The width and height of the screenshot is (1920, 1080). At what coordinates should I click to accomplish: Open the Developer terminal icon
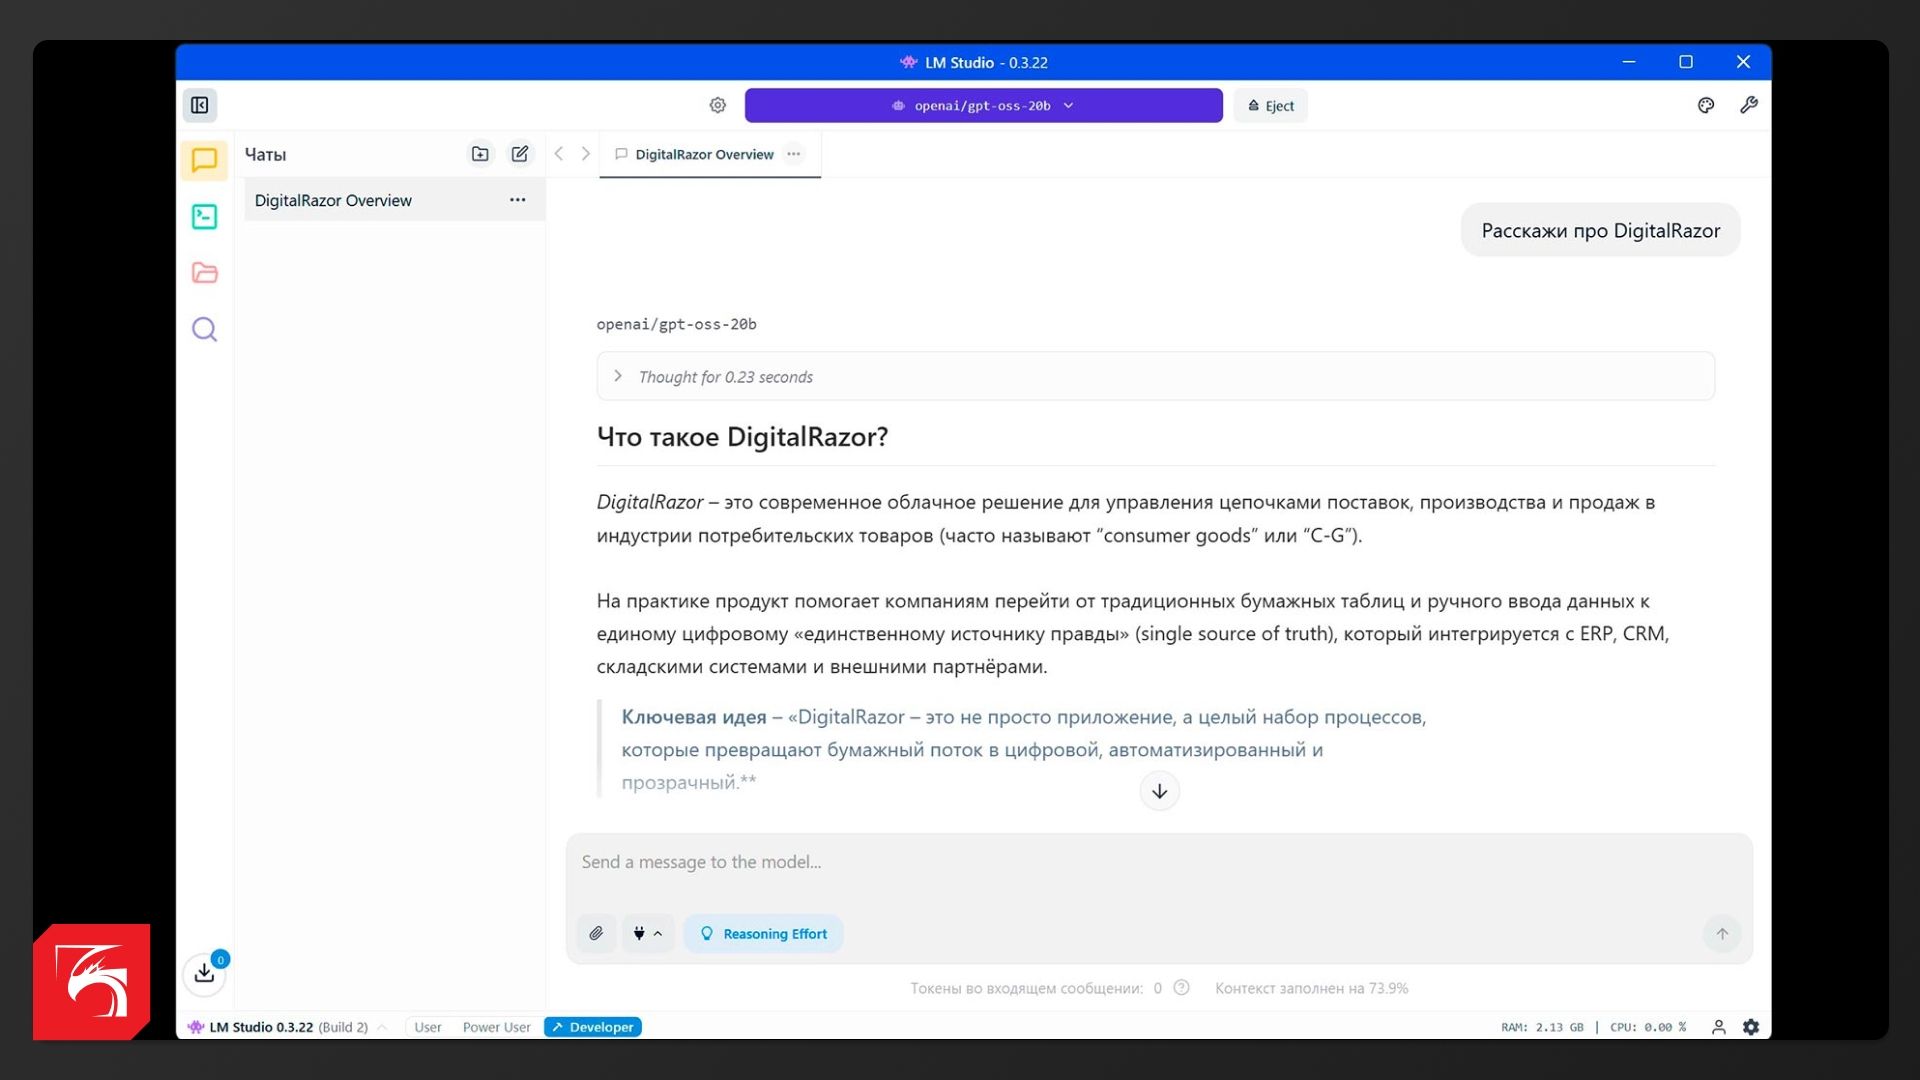click(x=204, y=216)
